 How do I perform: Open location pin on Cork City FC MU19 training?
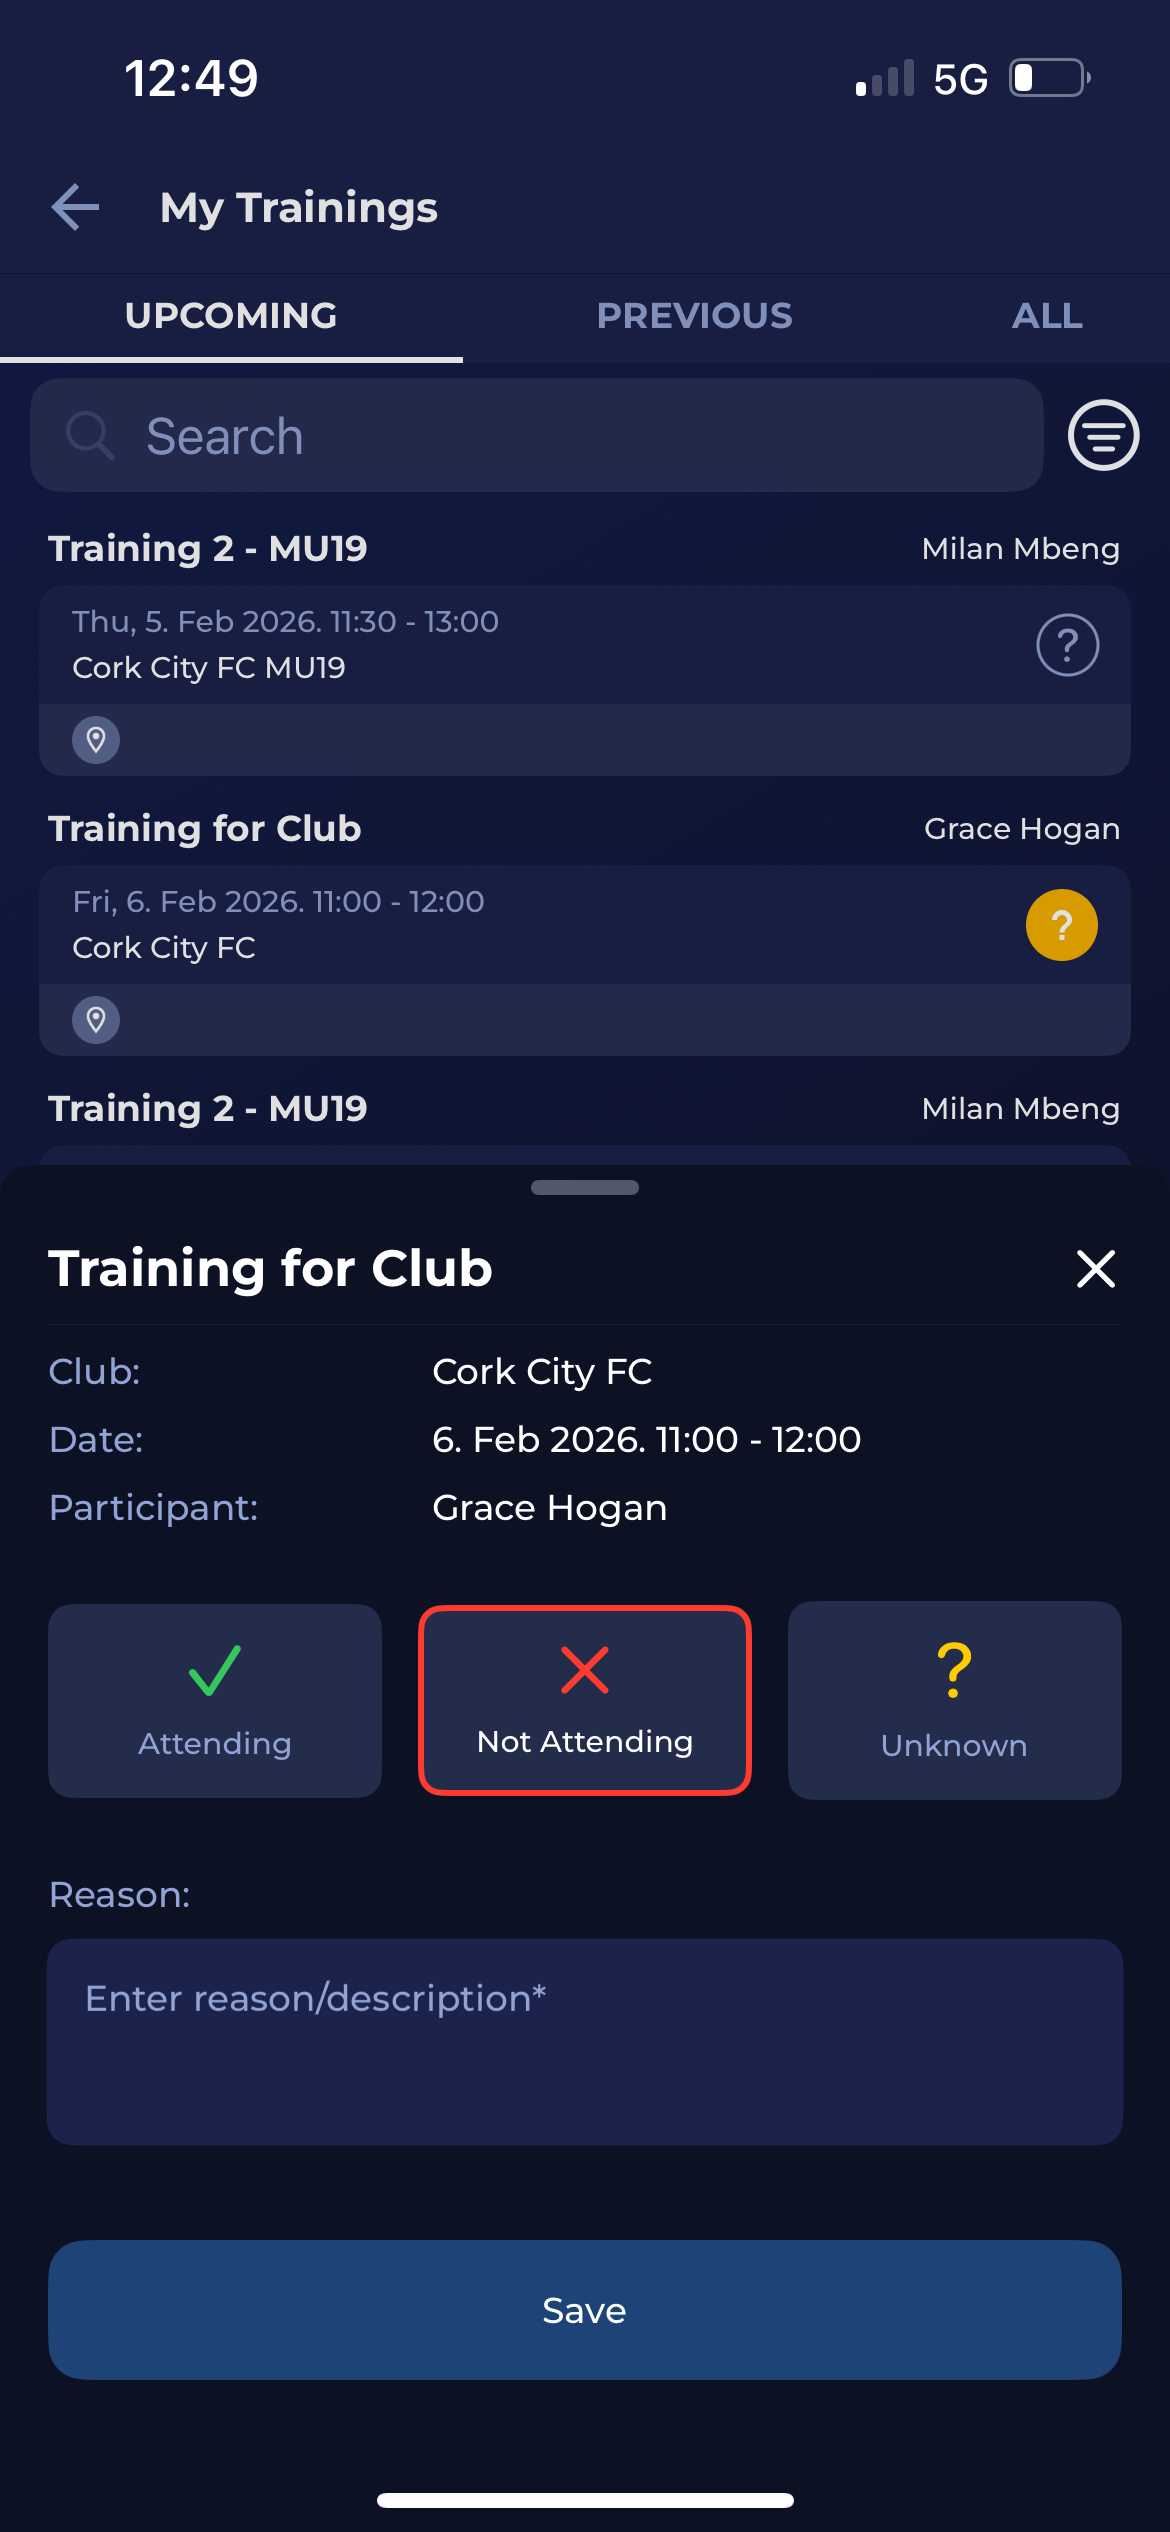pos(96,740)
